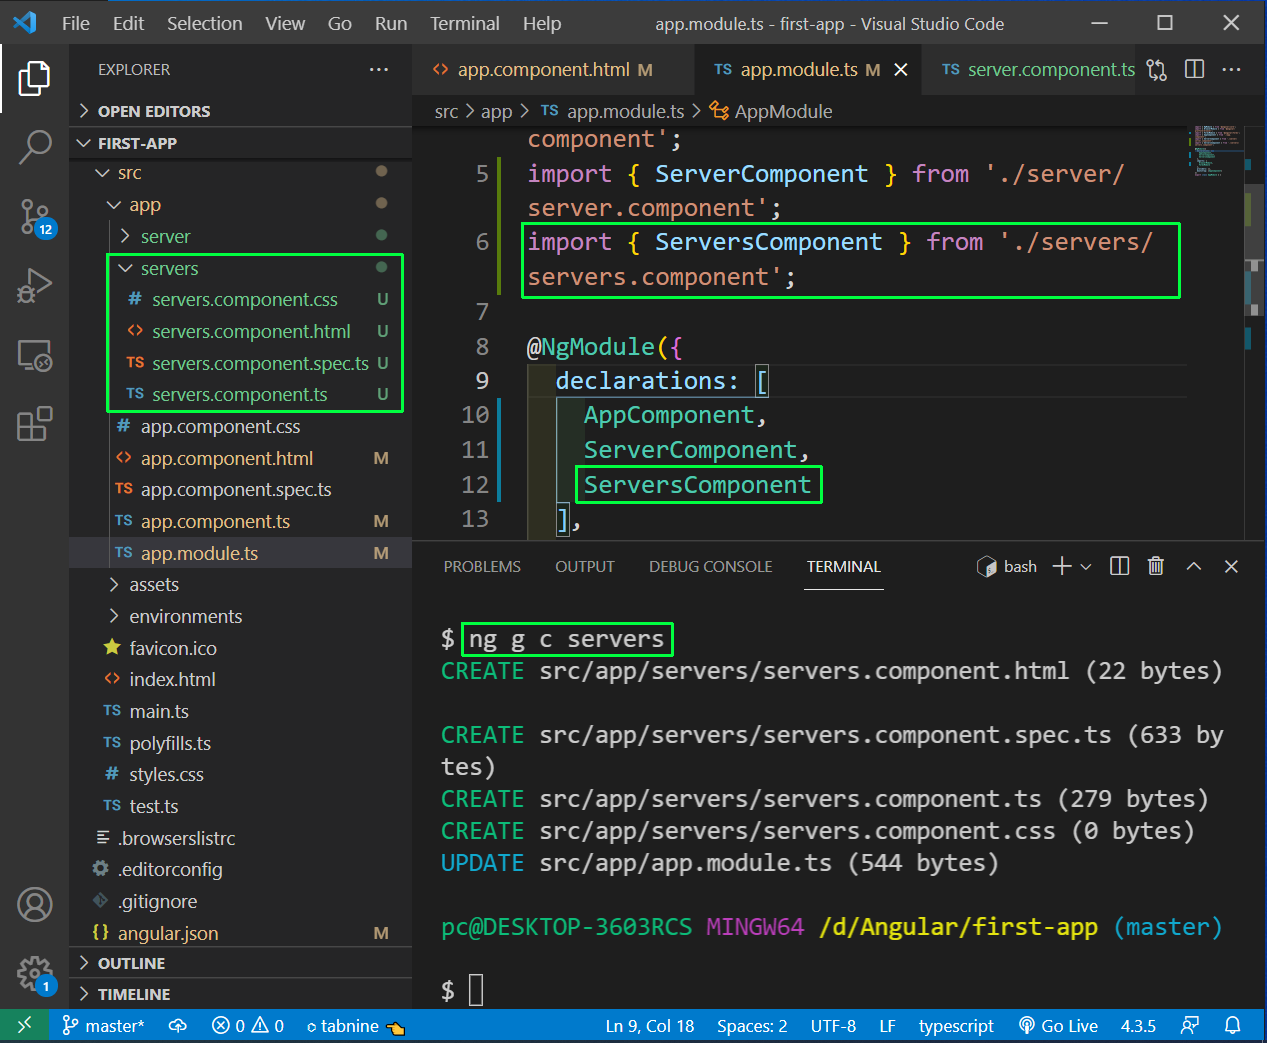Collapse the FIRST-APP folder section

(x=240, y=143)
